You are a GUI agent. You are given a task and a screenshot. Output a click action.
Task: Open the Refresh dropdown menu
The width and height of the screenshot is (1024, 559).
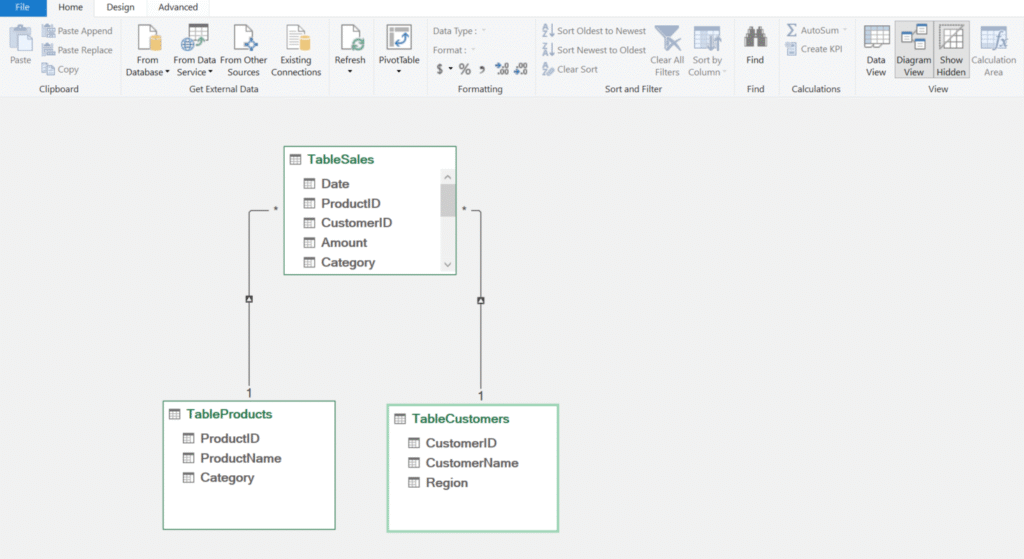click(x=350, y=72)
